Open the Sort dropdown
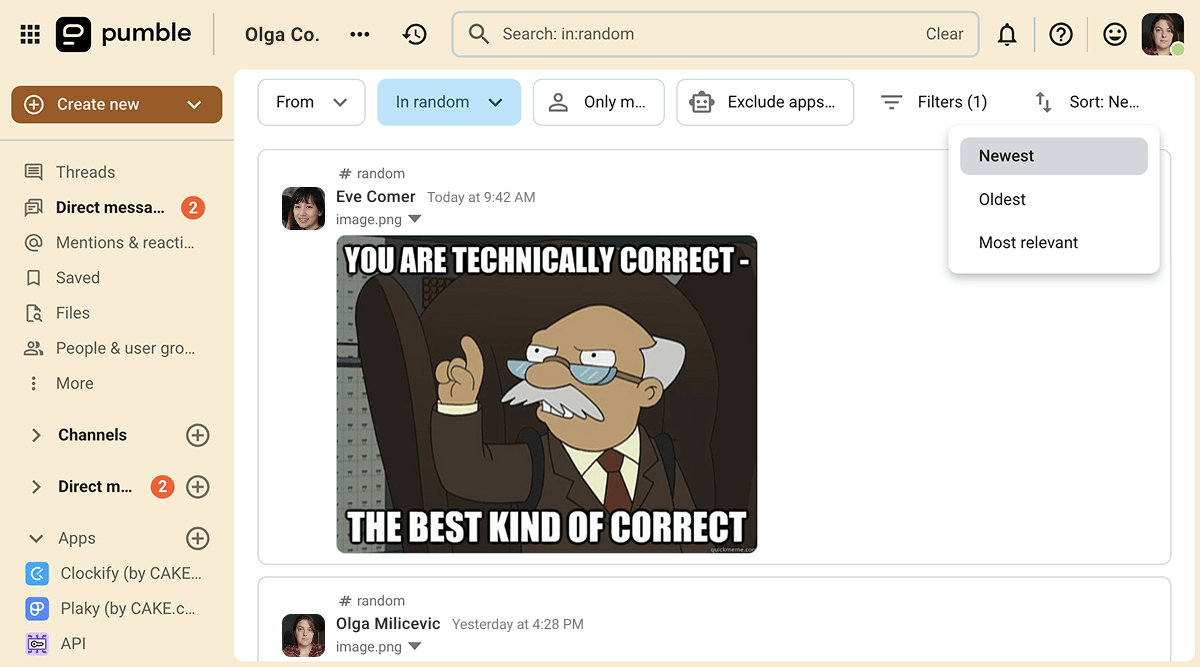This screenshot has height=667, width=1200. coord(1087,102)
